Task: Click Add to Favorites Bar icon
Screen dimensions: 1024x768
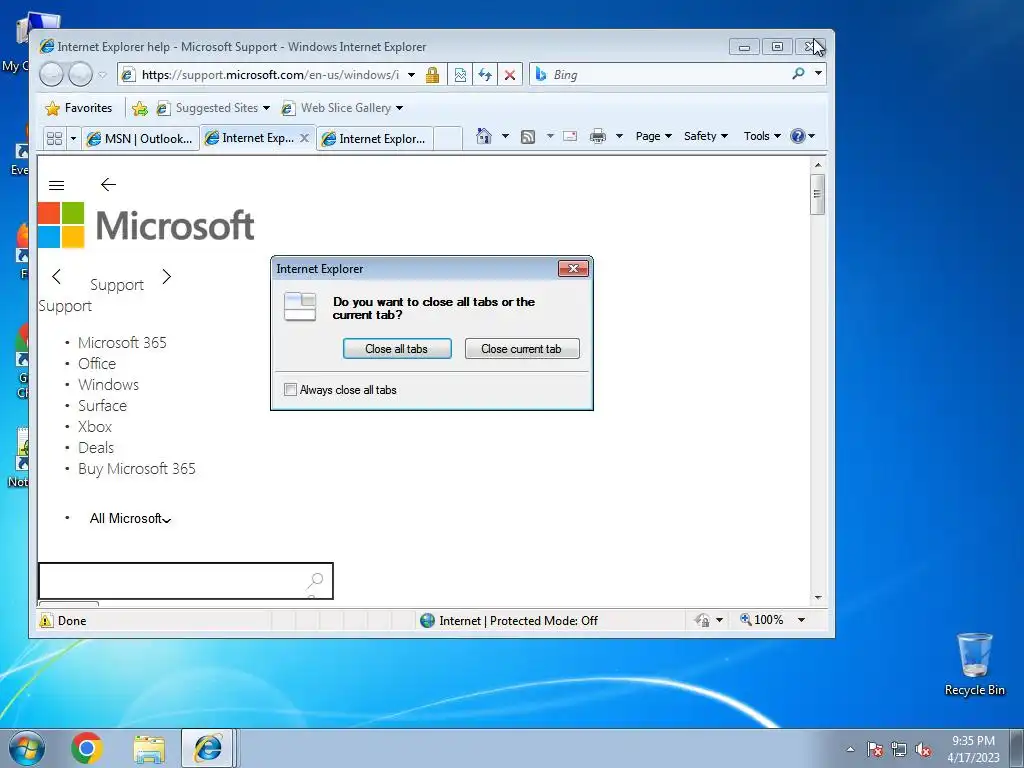Action: [x=140, y=108]
